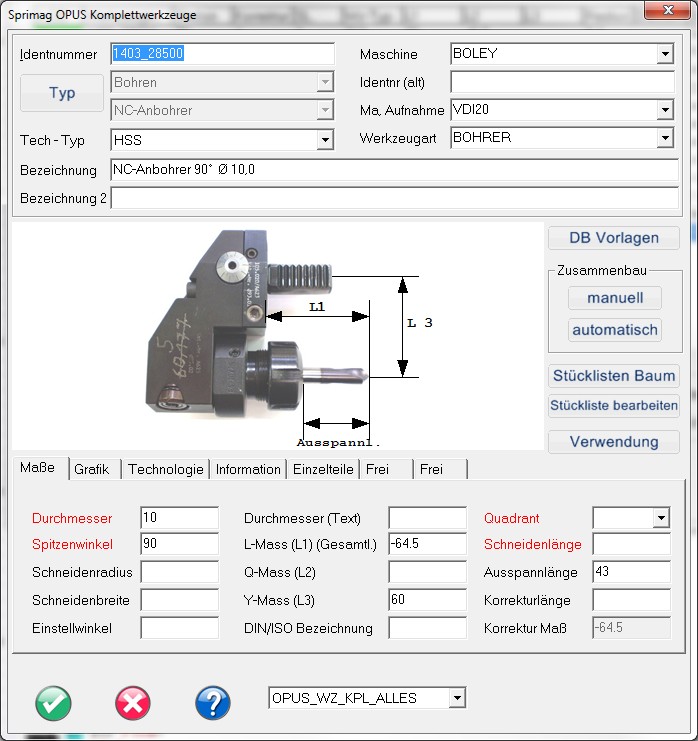Click Stückliste bearbeiten button
This screenshot has height=741, width=698.
pos(614,406)
